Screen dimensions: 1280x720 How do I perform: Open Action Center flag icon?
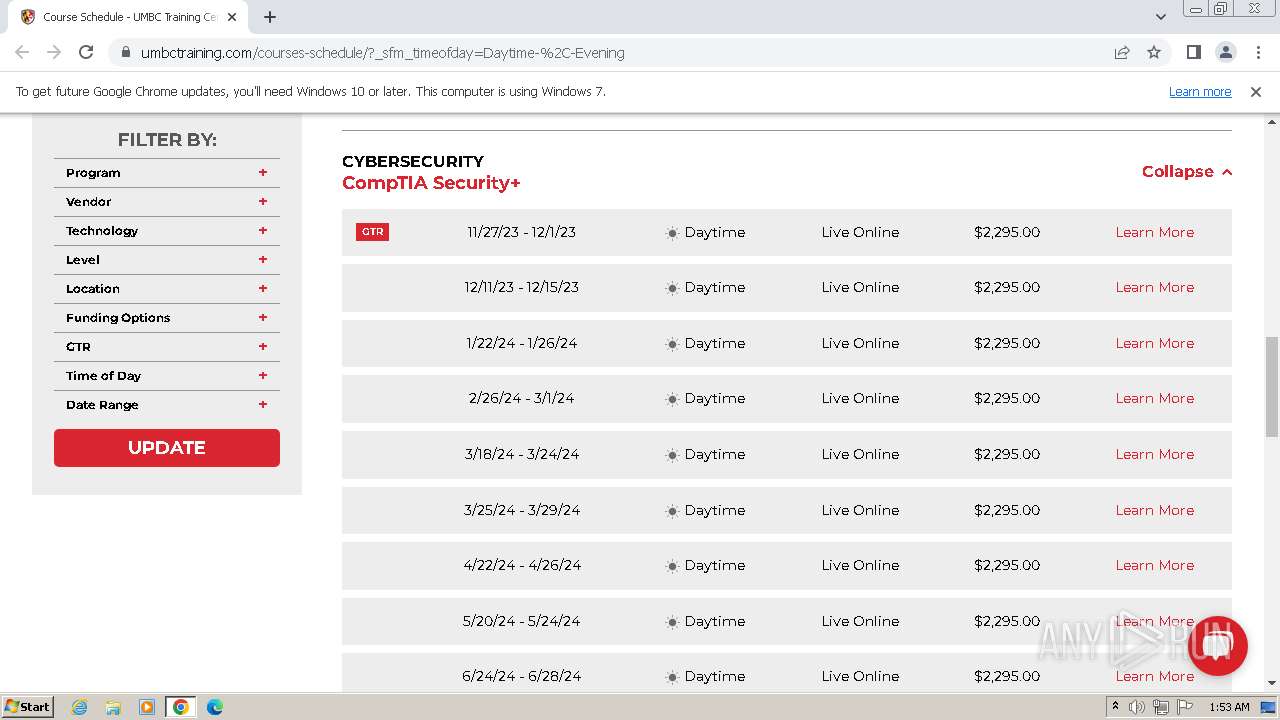tap(1184, 707)
